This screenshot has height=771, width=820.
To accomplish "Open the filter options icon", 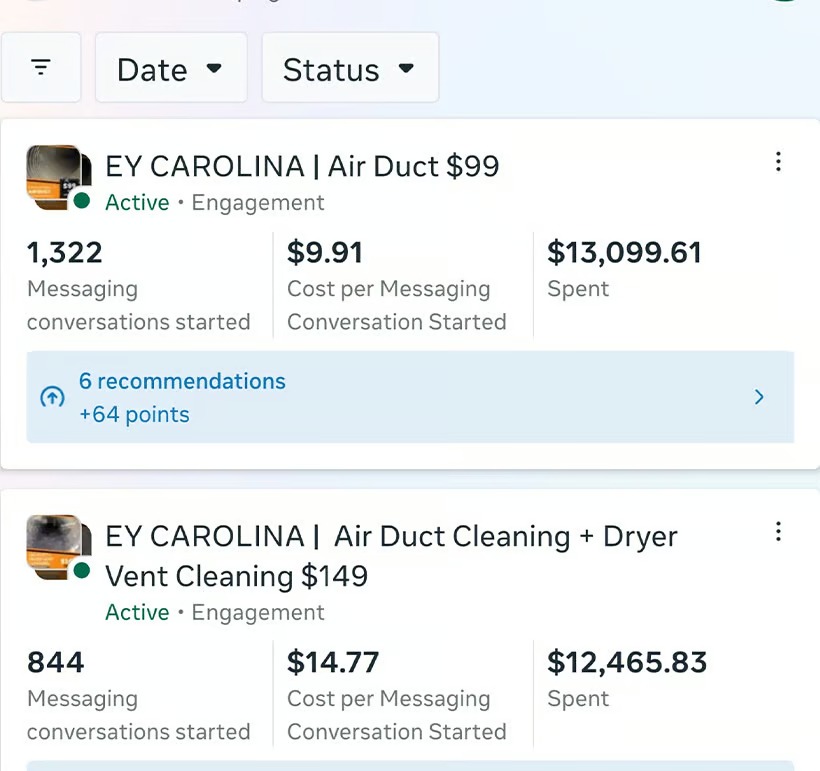I will click(x=40, y=68).
